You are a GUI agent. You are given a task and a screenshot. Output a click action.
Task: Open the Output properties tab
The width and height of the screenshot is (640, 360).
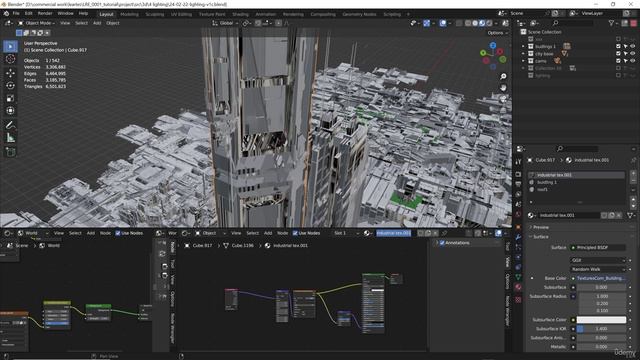point(518,184)
